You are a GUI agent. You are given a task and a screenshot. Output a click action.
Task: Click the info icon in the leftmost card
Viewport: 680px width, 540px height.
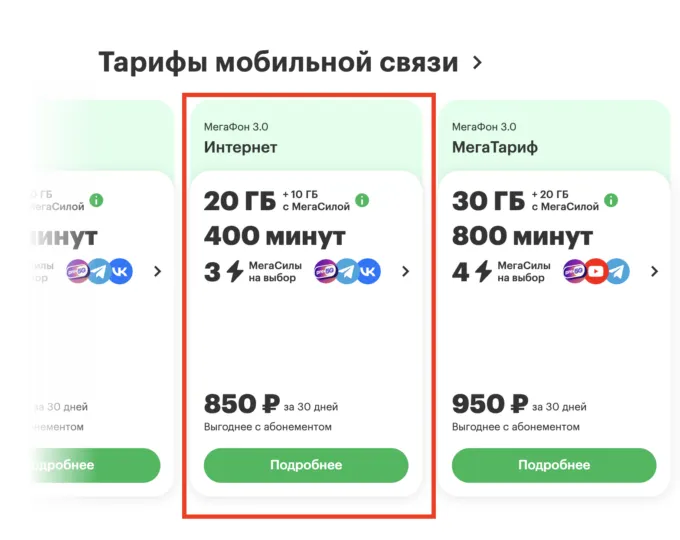(x=96, y=200)
